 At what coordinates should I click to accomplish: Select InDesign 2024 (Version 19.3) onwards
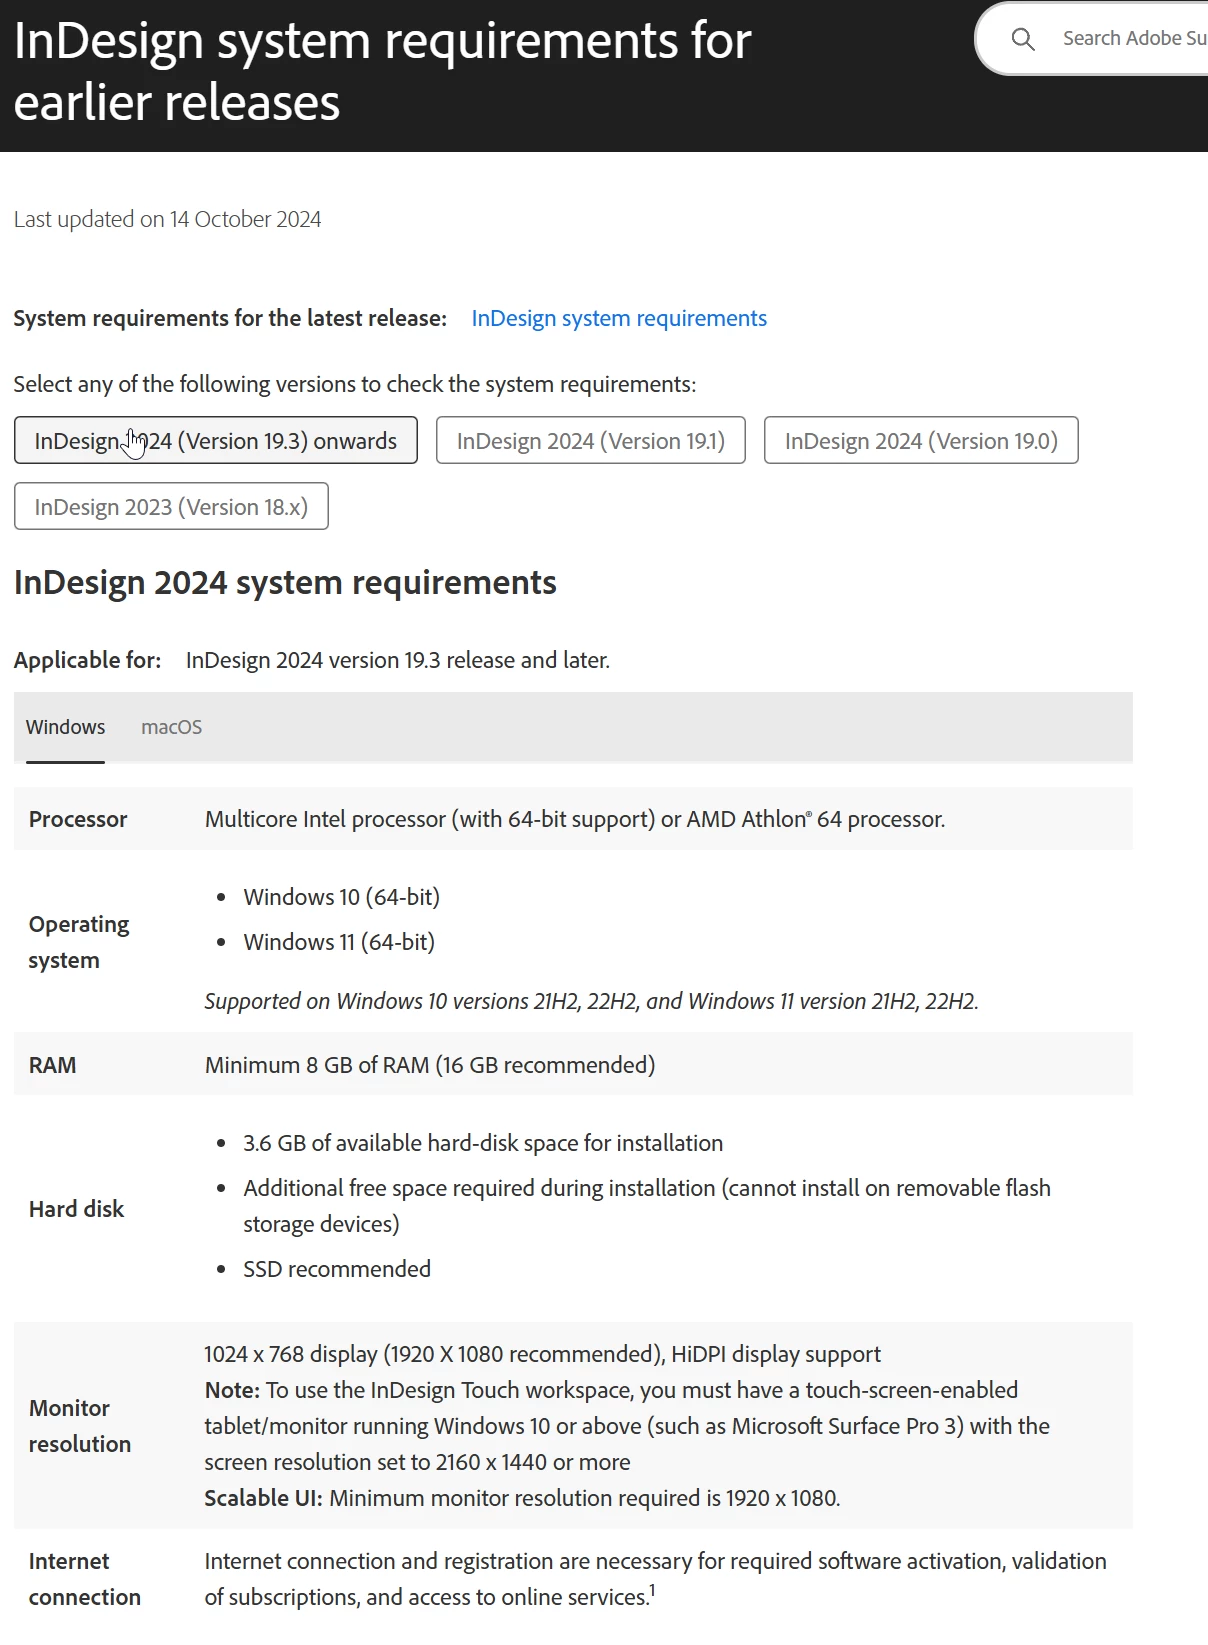[216, 440]
